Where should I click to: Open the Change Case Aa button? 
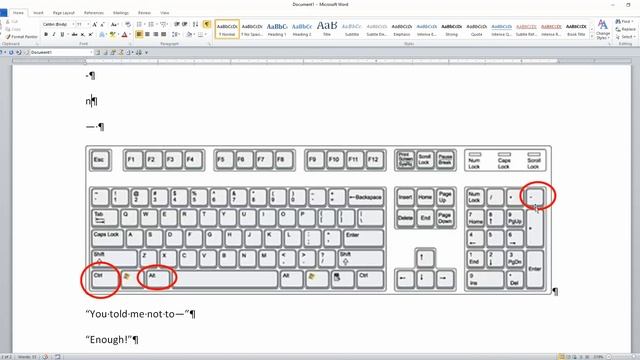click(x=115, y=24)
